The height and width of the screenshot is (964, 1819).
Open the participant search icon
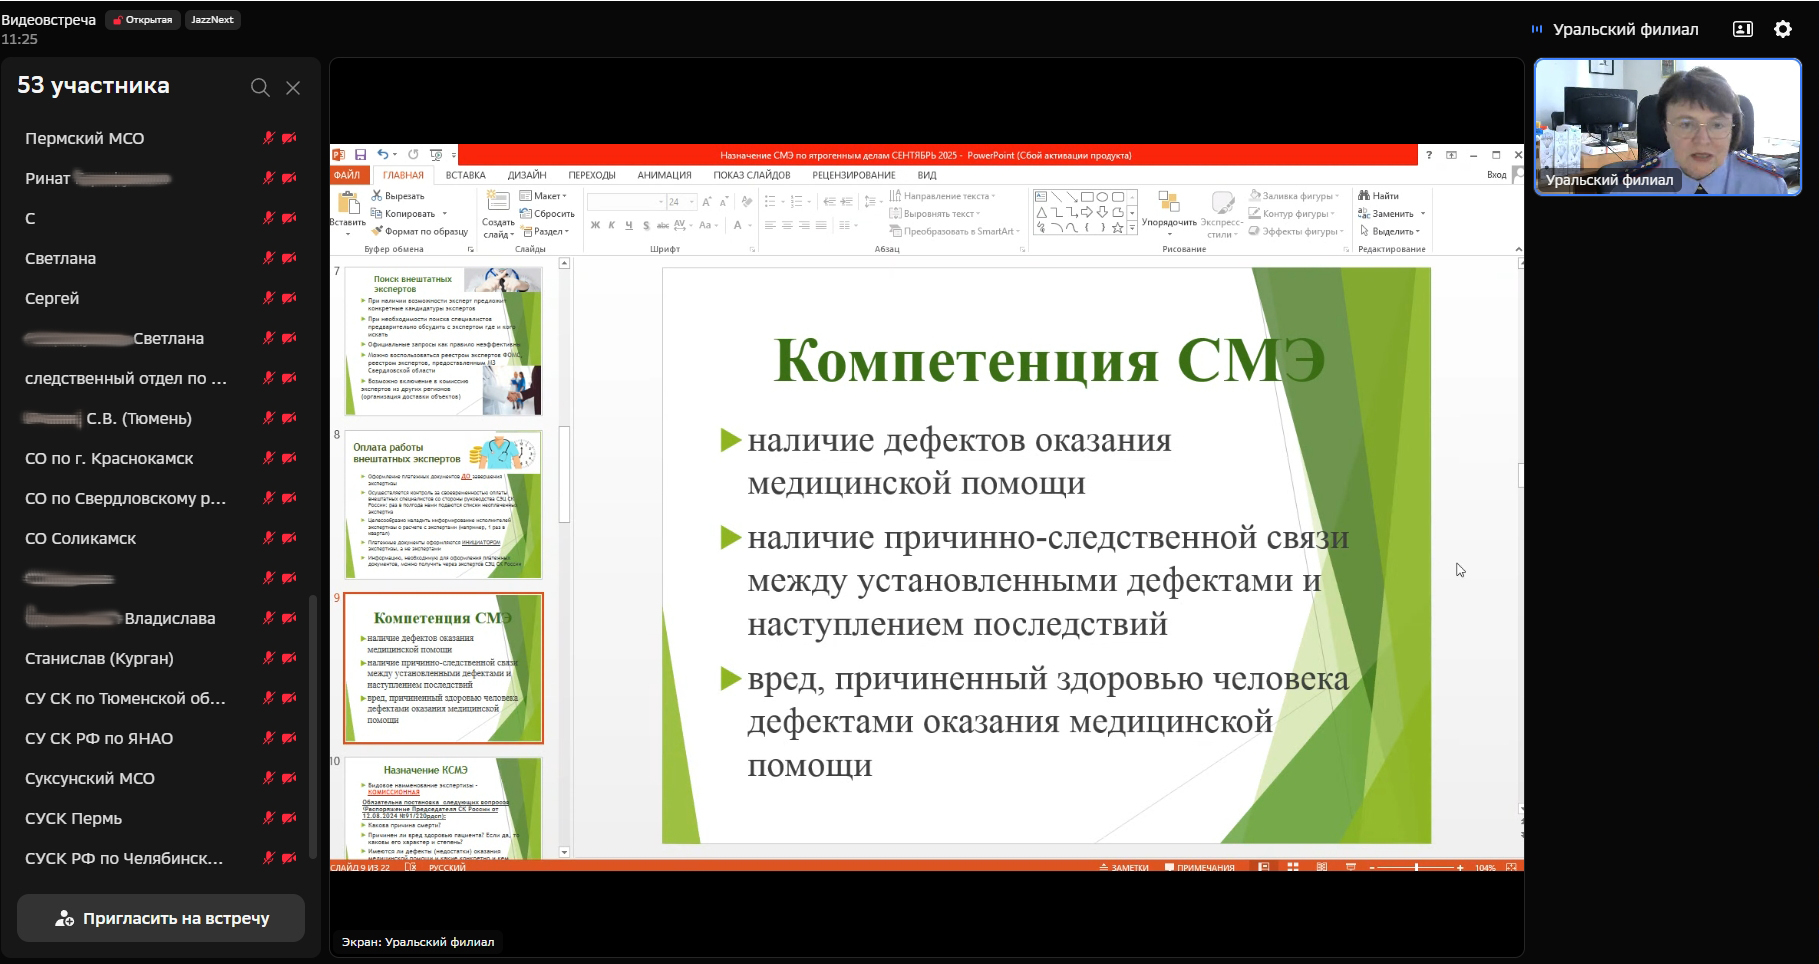260,88
